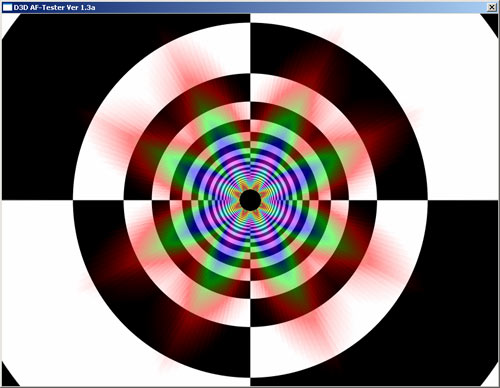Click the application icon in the title bar
The image size is (500, 388).
pyautogui.click(x=7, y=7)
